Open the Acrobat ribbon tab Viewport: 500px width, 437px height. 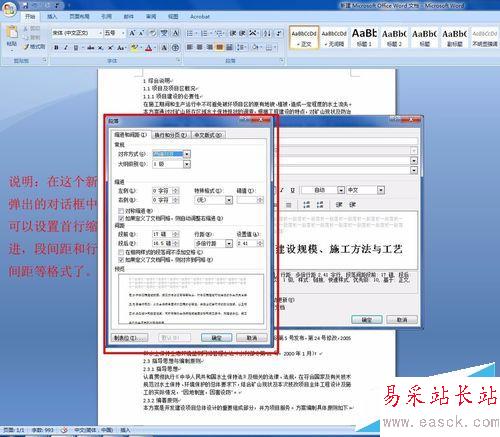[x=200, y=16]
